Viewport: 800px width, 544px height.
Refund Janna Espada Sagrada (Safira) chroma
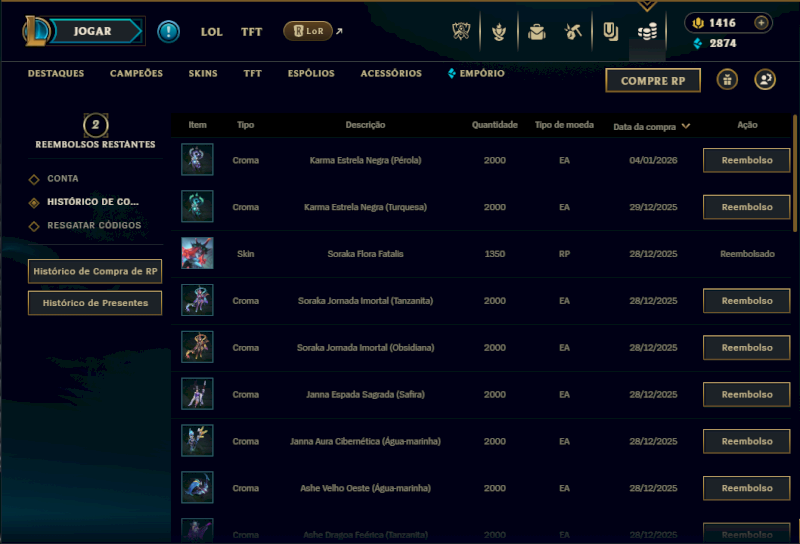pos(746,394)
